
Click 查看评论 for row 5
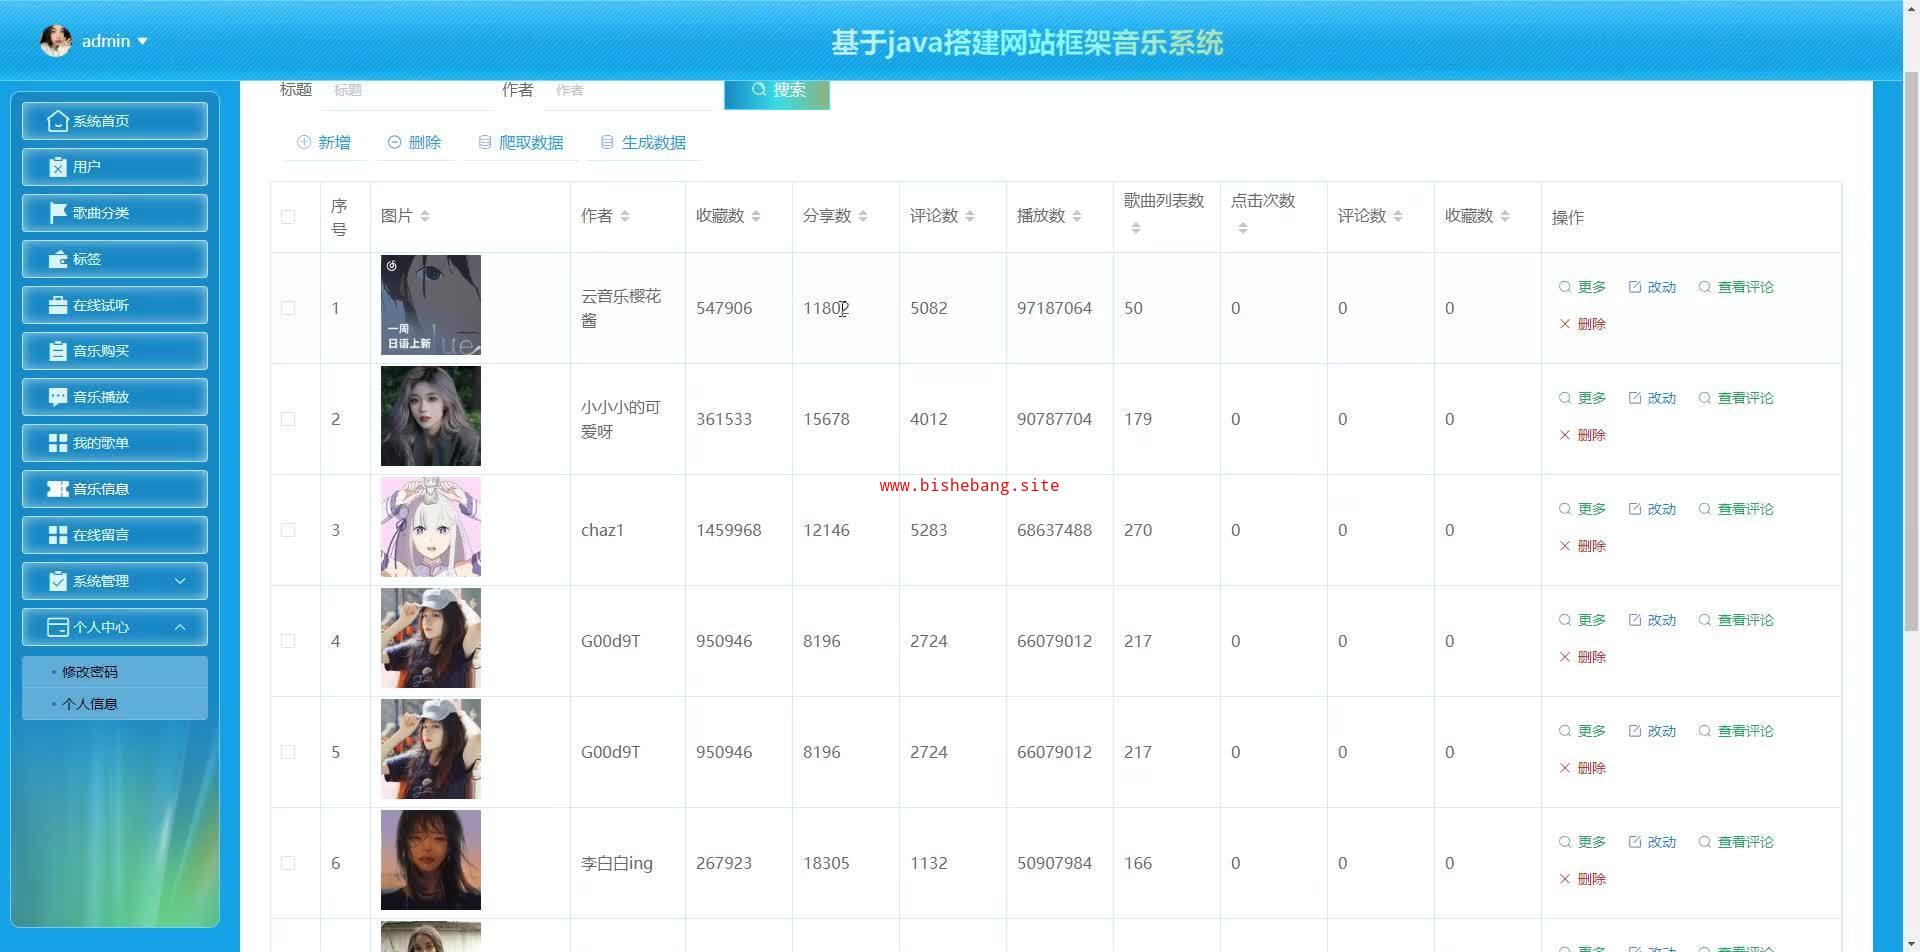pyautogui.click(x=1736, y=731)
